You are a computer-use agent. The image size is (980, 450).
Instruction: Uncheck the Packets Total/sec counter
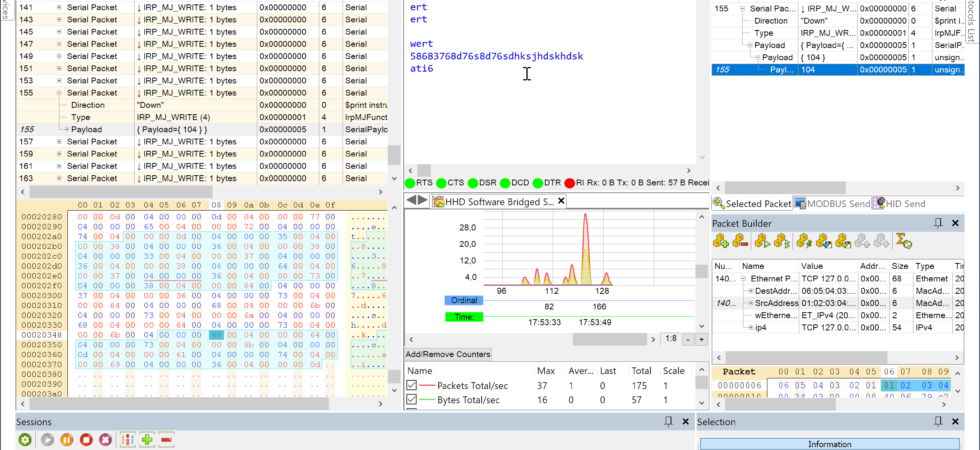coord(412,385)
